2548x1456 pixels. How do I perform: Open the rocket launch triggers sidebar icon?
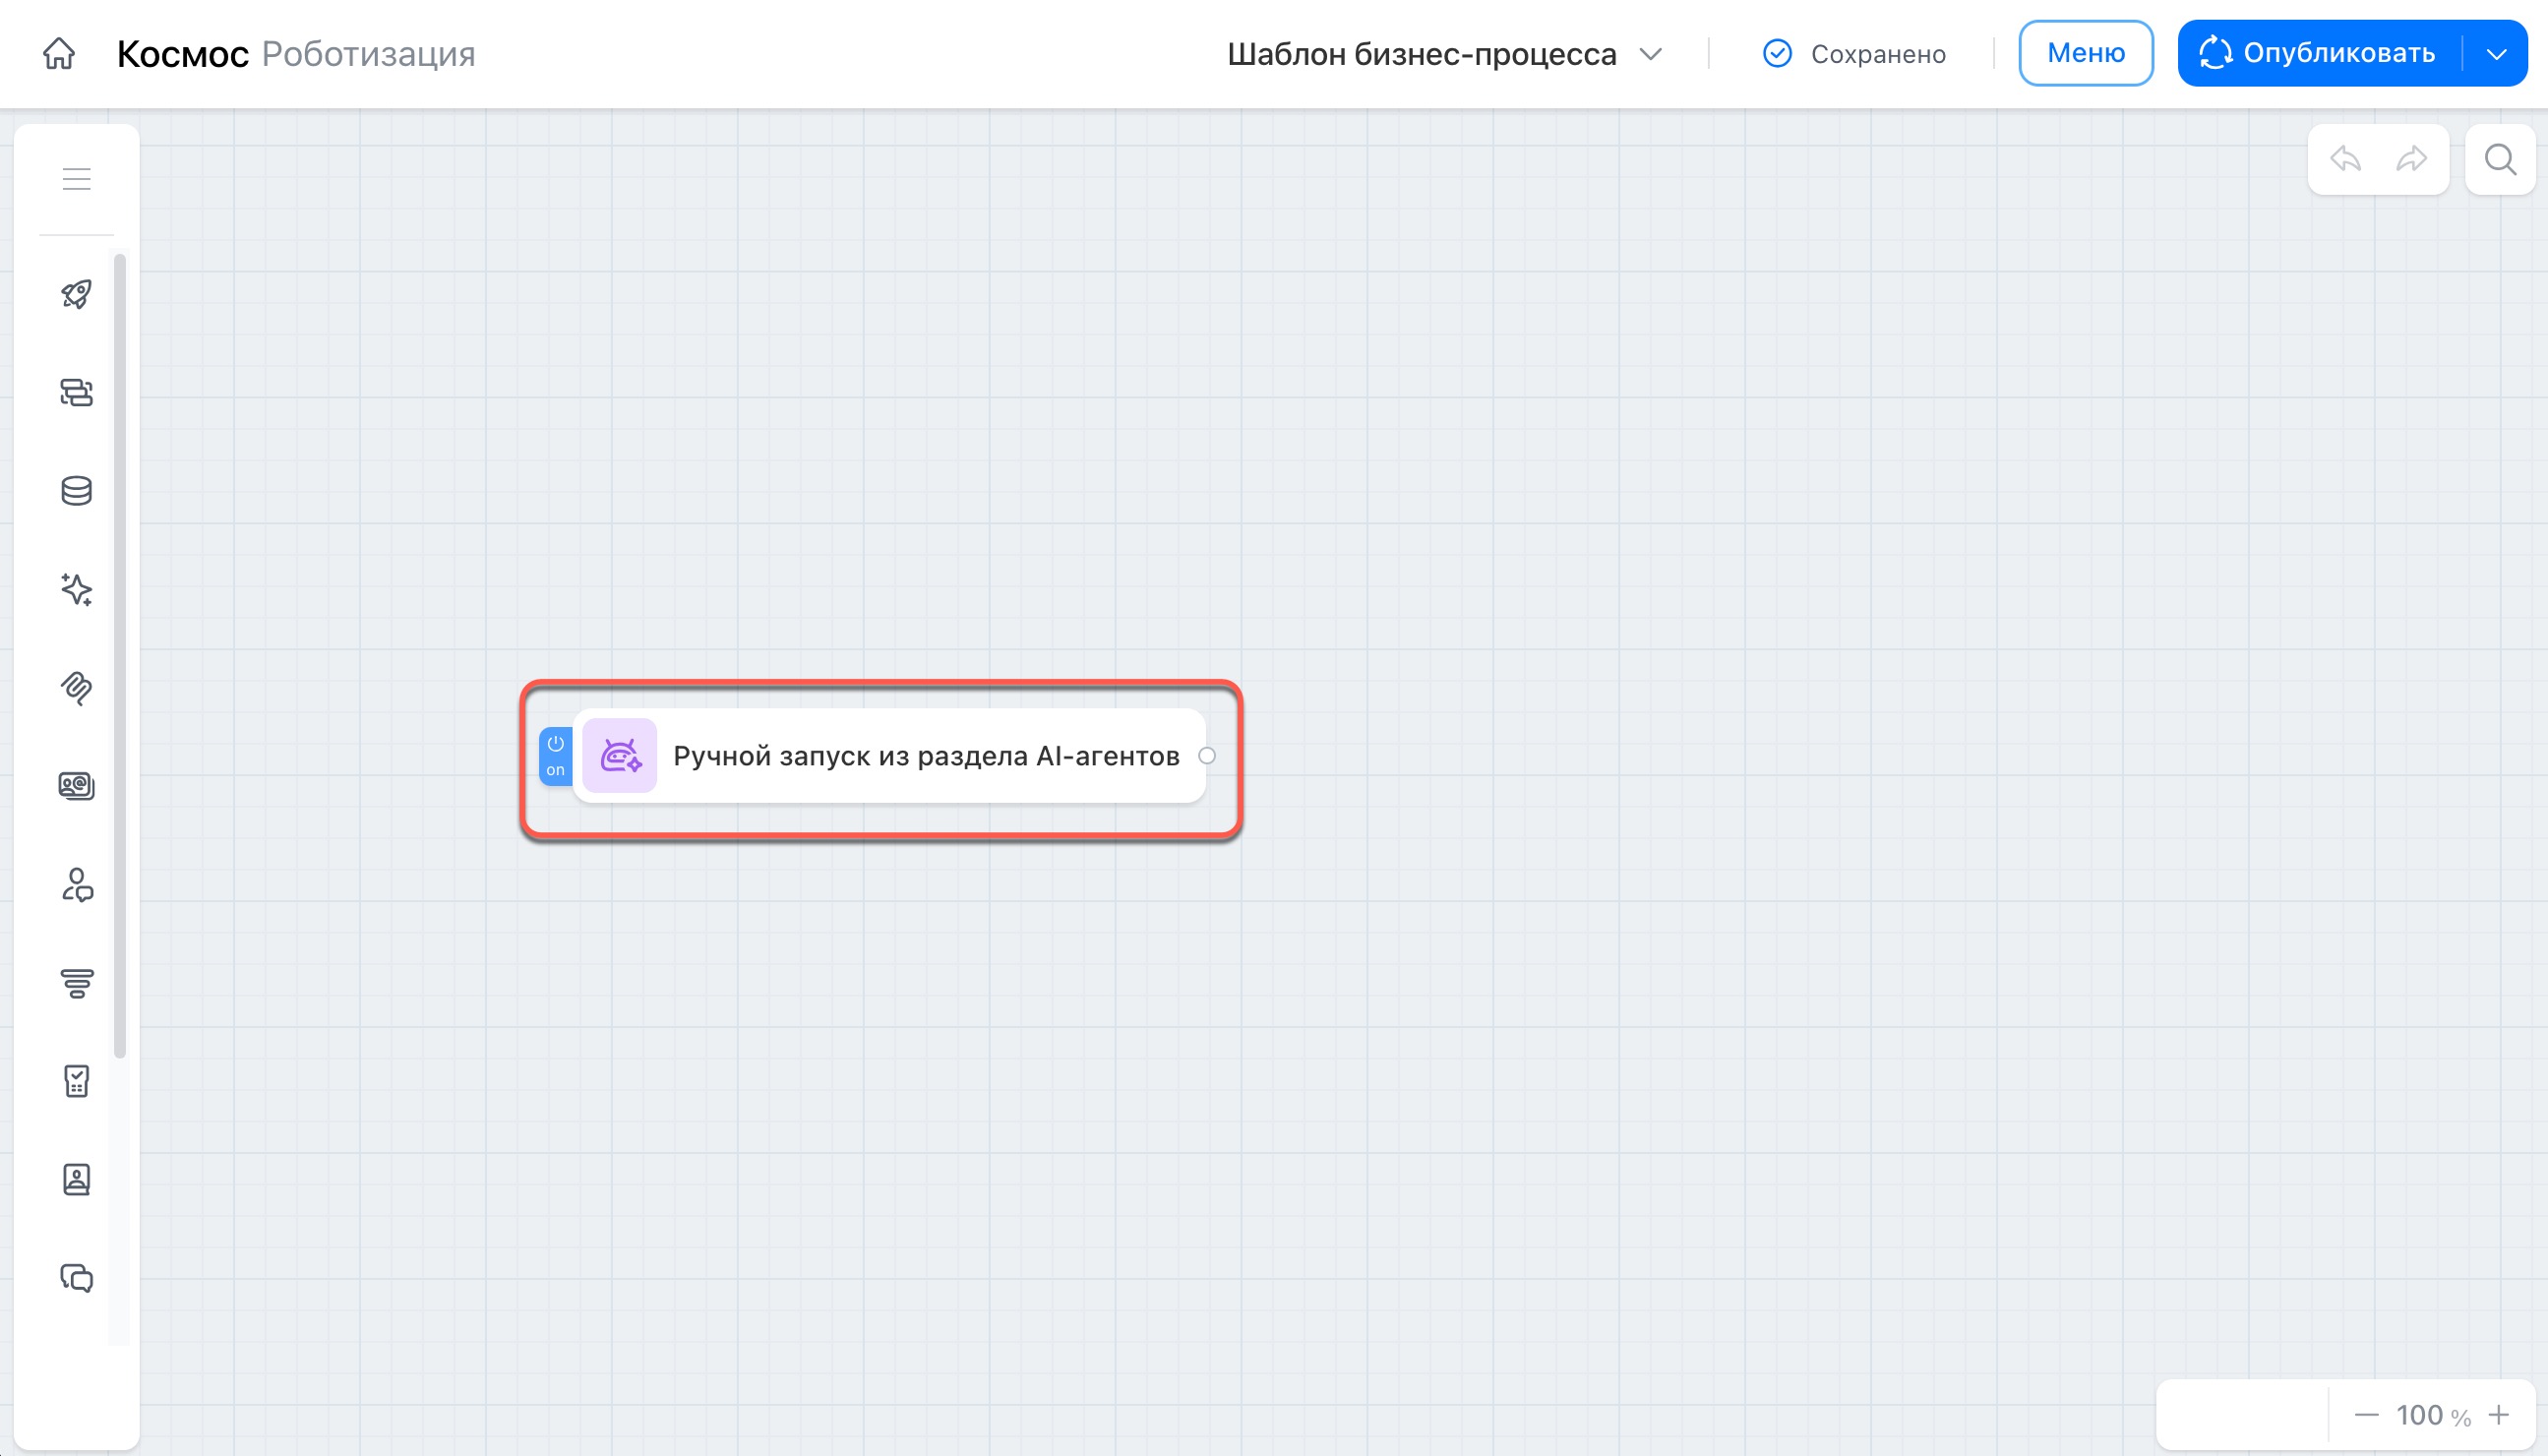(x=76, y=294)
